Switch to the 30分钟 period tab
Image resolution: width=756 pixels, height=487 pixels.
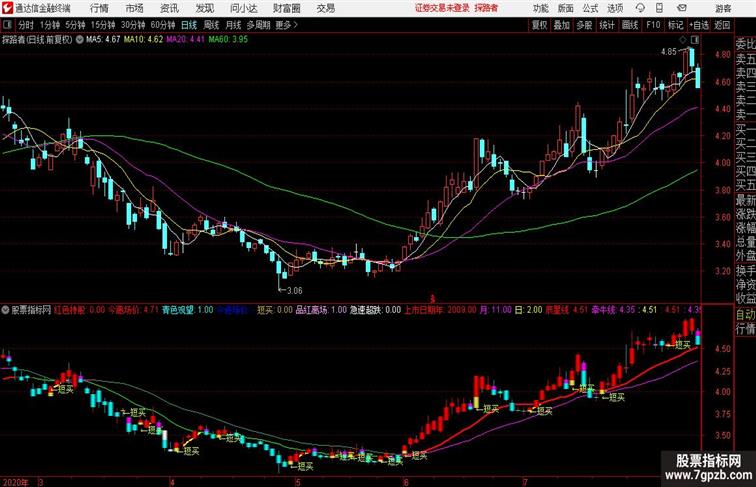pyautogui.click(x=133, y=25)
